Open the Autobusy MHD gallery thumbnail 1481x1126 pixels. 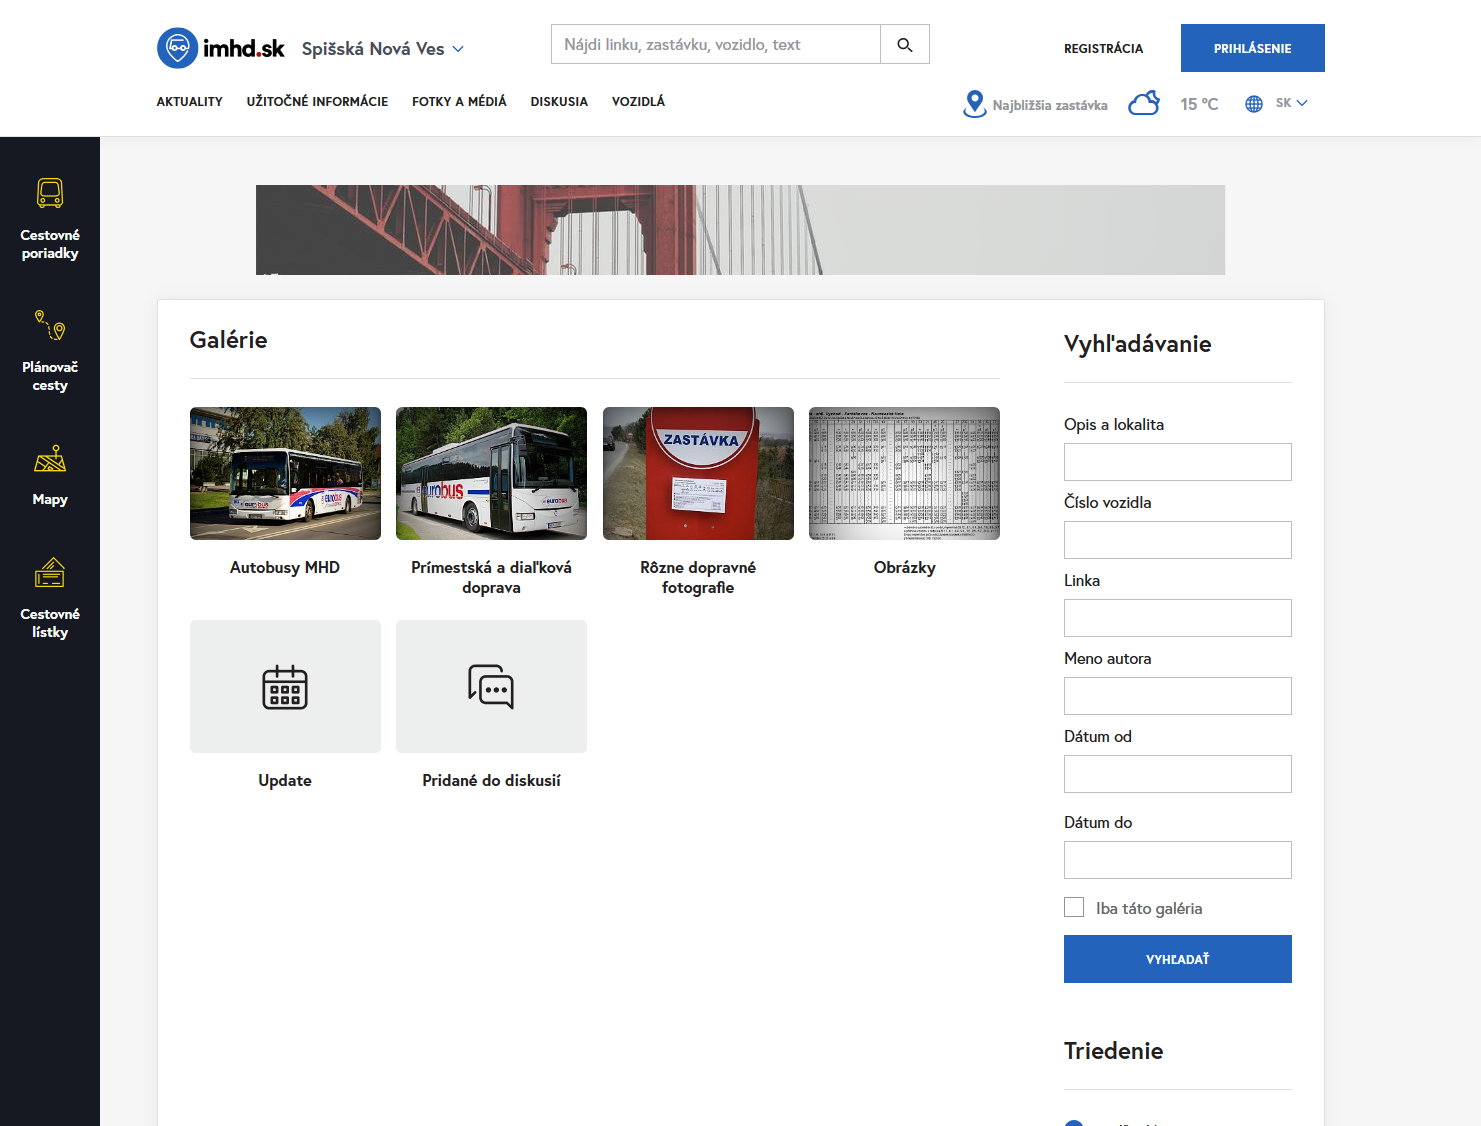click(x=285, y=473)
